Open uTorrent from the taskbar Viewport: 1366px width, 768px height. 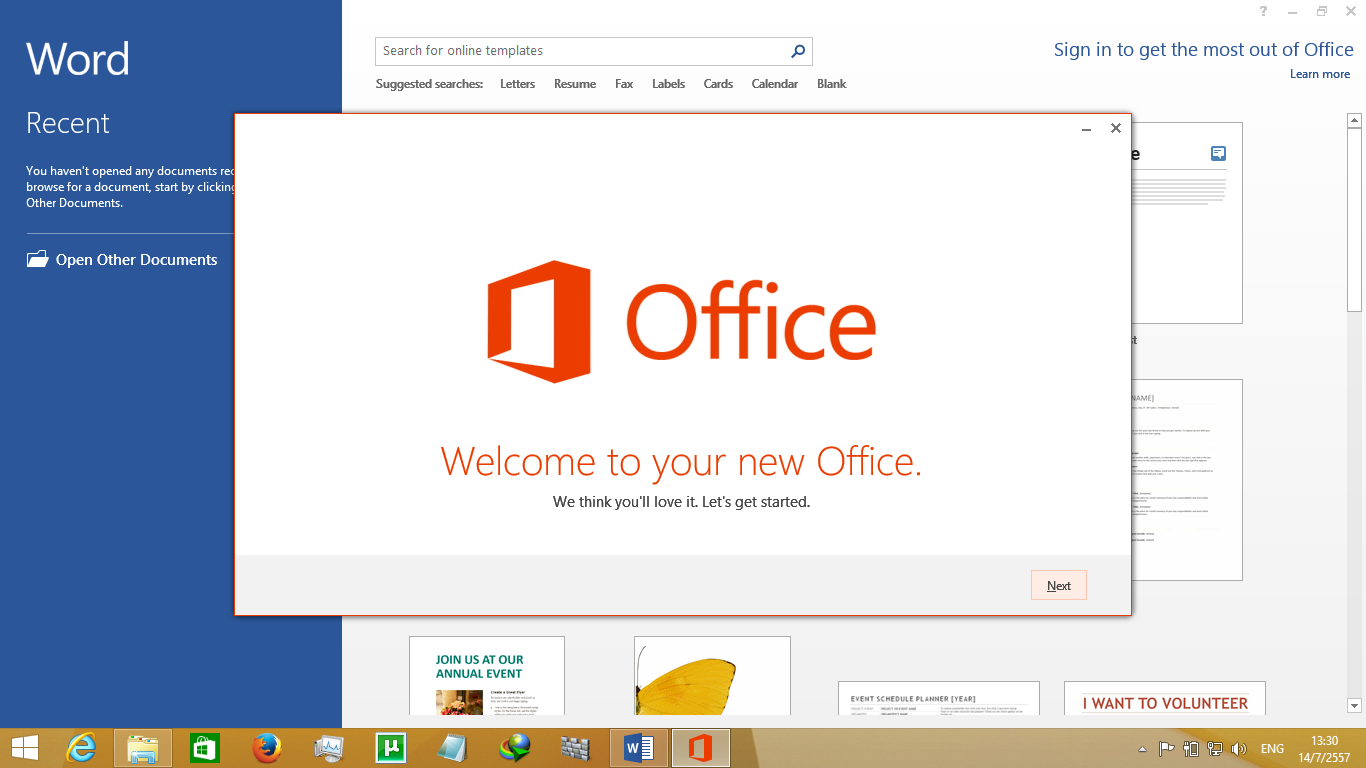pyautogui.click(x=390, y=748)
